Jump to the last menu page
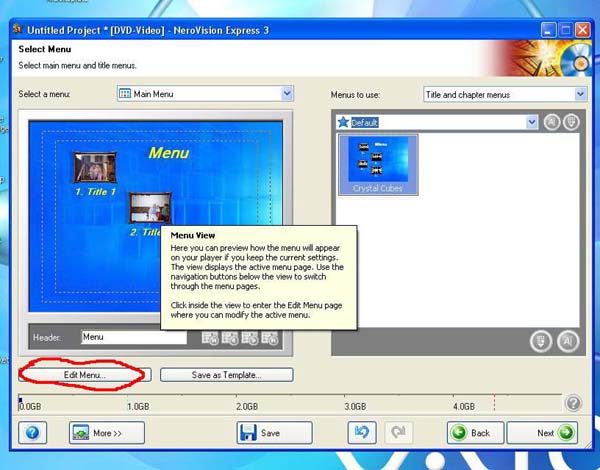Viewport: 600px width, 470px height. [270, 338]
